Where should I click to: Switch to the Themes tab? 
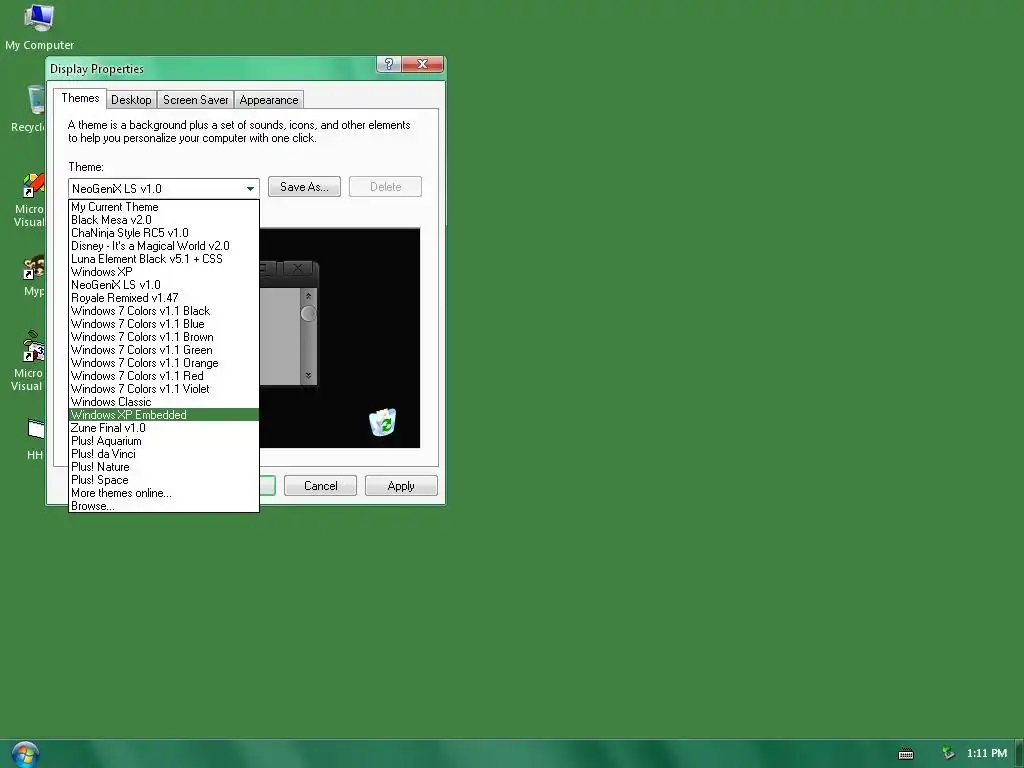[x=80, y=98]
